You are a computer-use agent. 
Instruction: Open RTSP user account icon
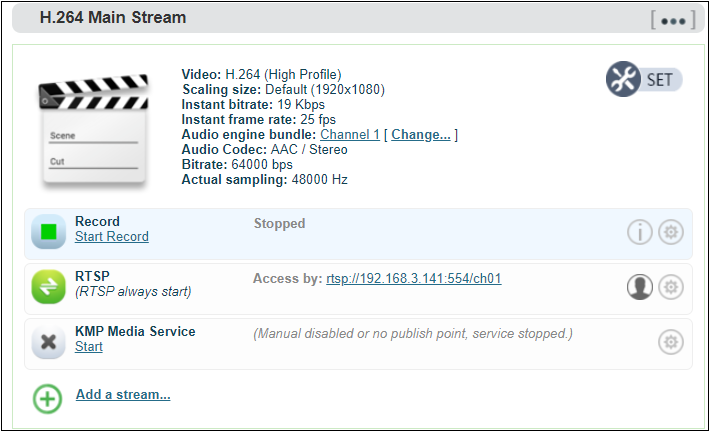tap(639, 287)
